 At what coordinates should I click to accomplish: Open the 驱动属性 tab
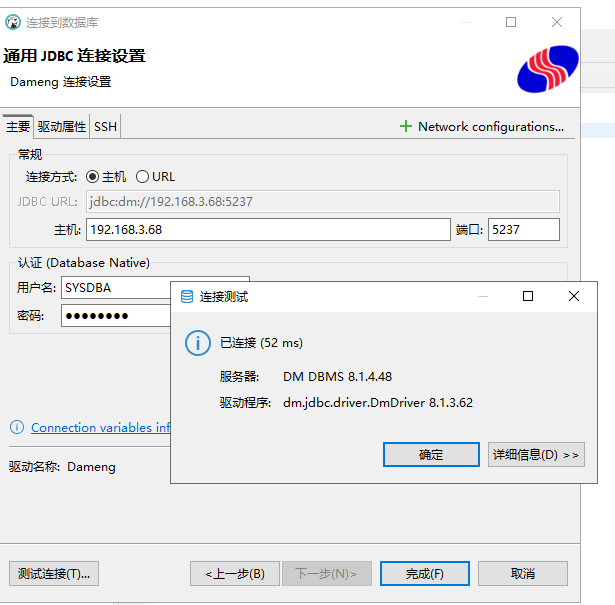62,126
